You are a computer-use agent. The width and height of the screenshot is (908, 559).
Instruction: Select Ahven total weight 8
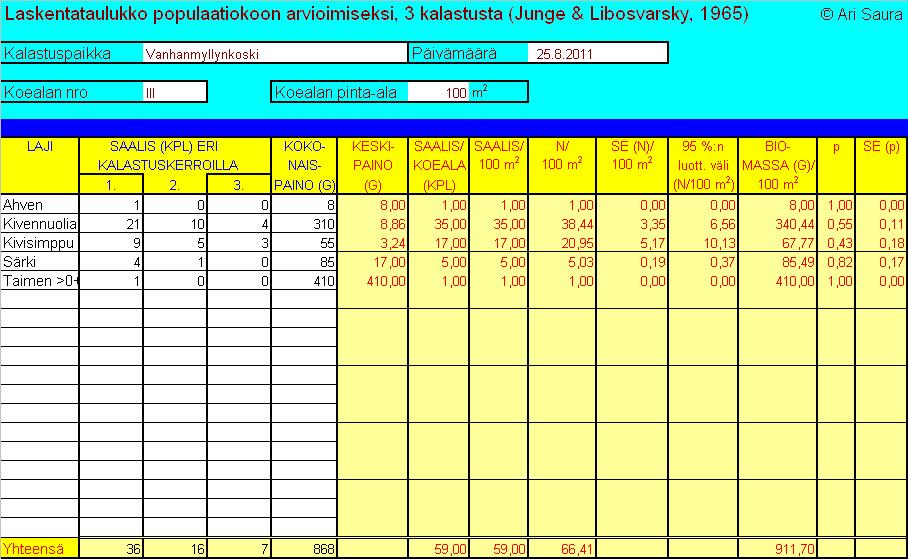tap(304, 204)
